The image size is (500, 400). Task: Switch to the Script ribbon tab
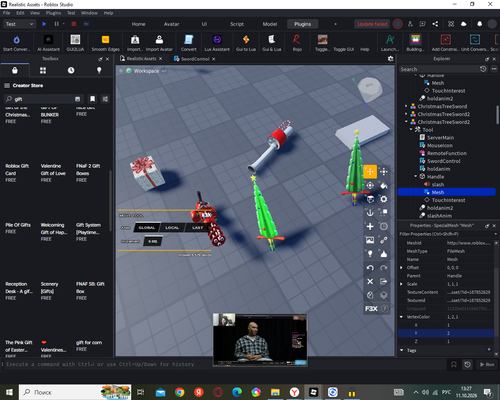237,24
